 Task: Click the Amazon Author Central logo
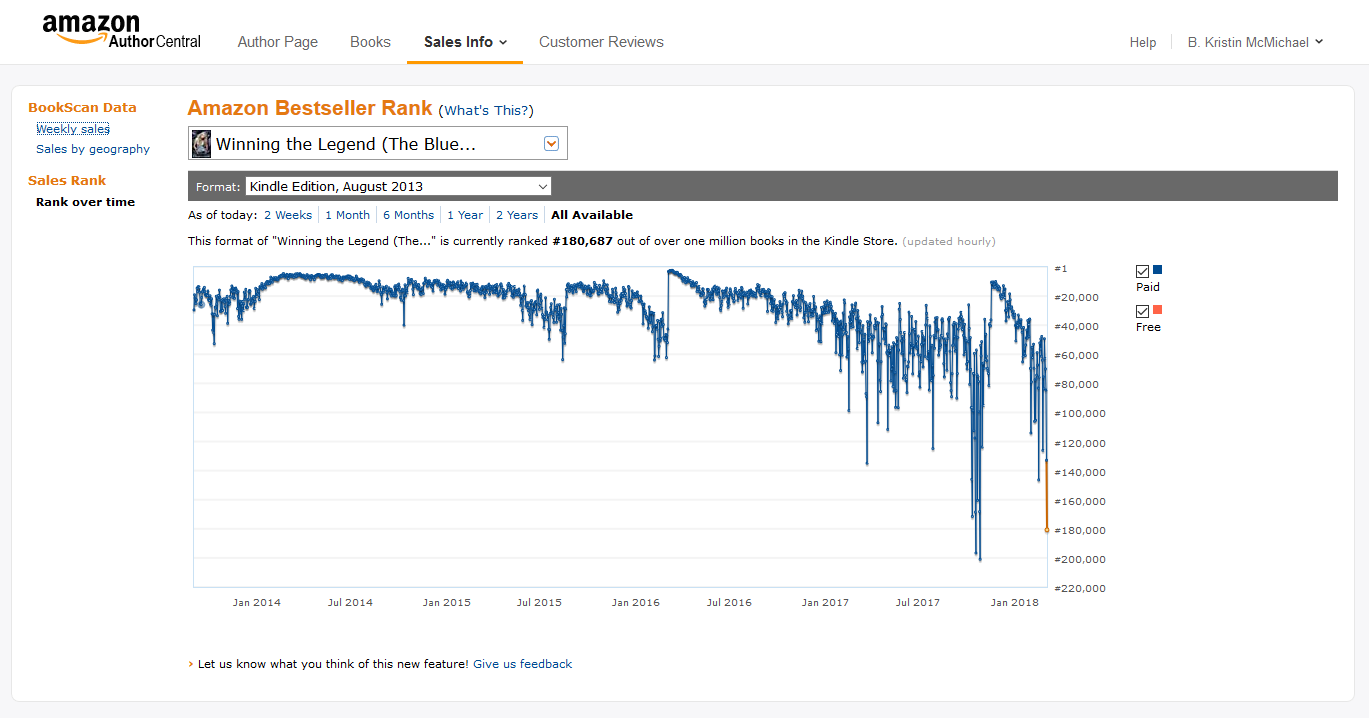point(122,32)
